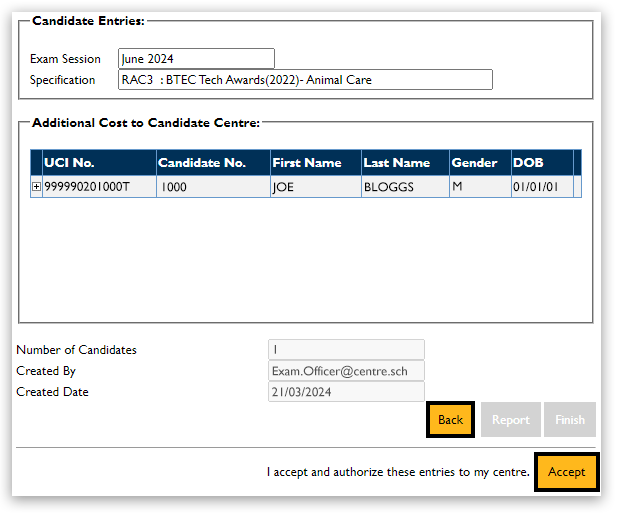Click the Accept button
The width and height of the screenshot is (619, 514).
[566, 472]
